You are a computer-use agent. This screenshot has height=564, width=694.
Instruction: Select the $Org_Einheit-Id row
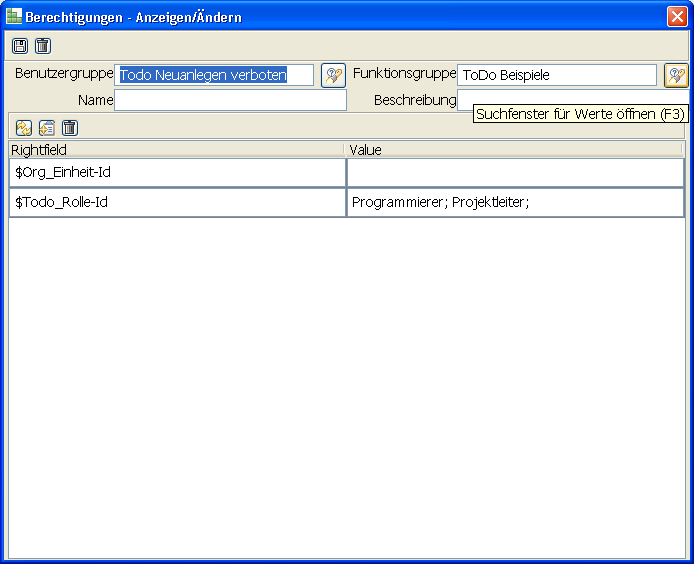click(177, 172)
